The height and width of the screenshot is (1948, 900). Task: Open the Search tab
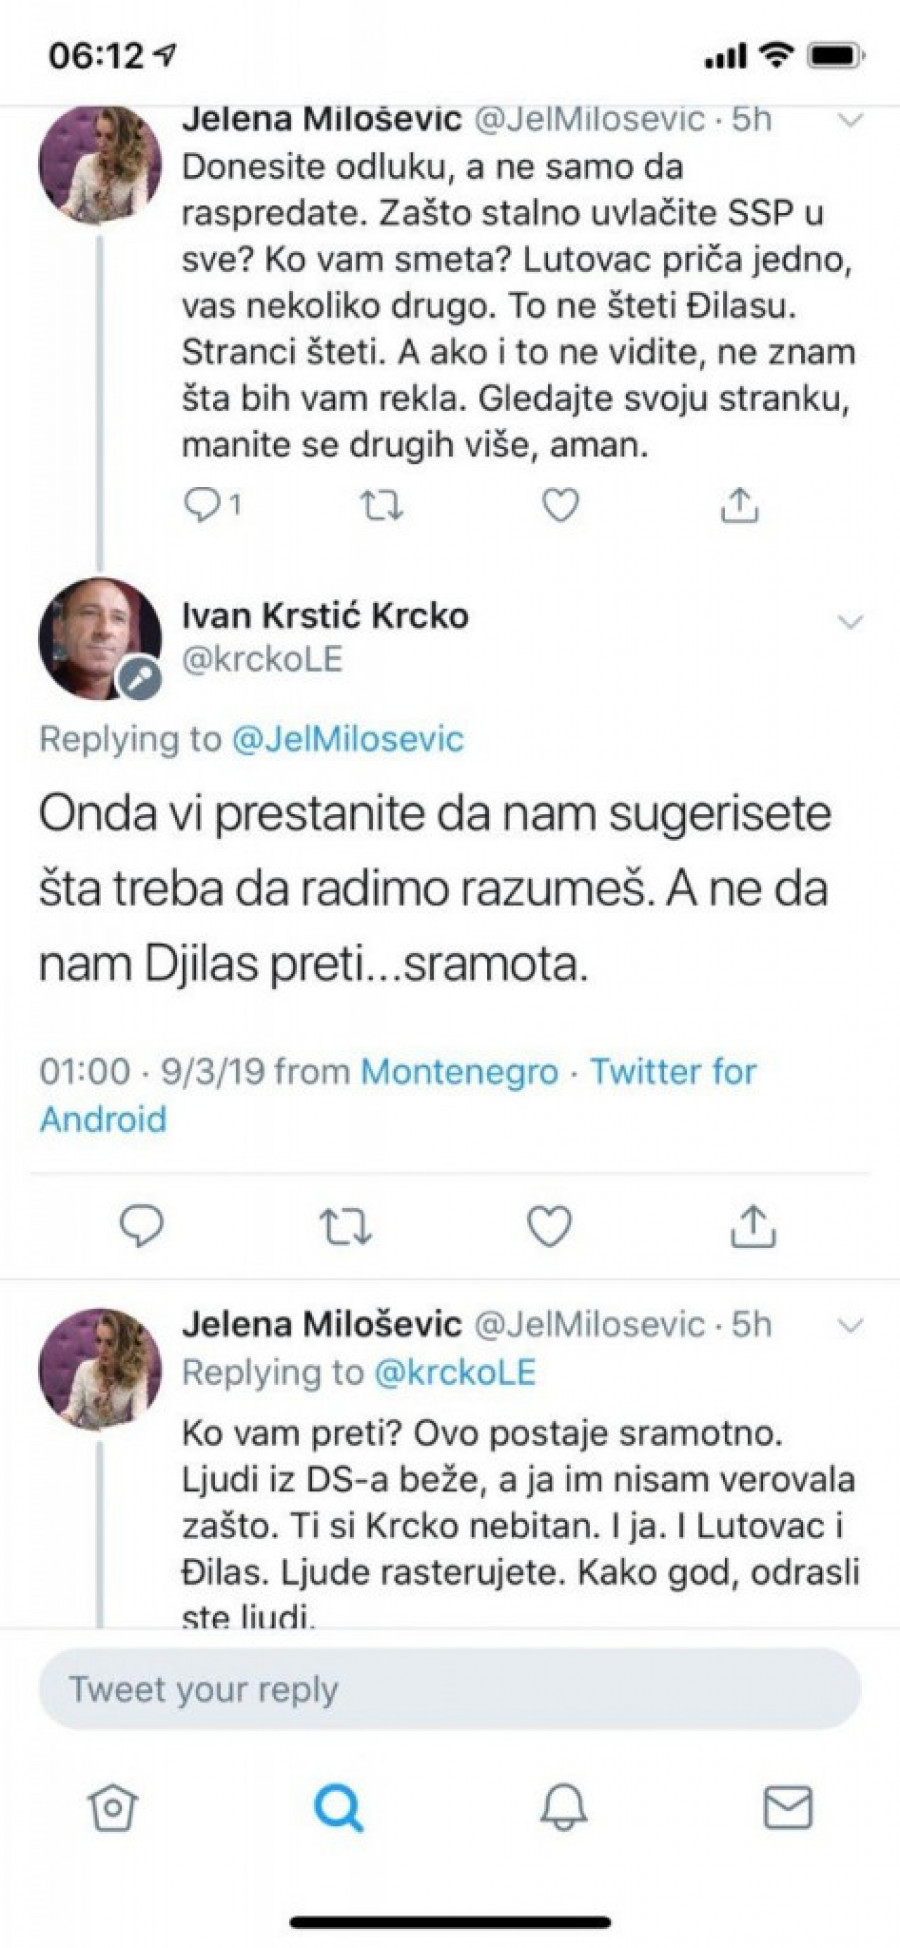click(x=338, y=1807)
